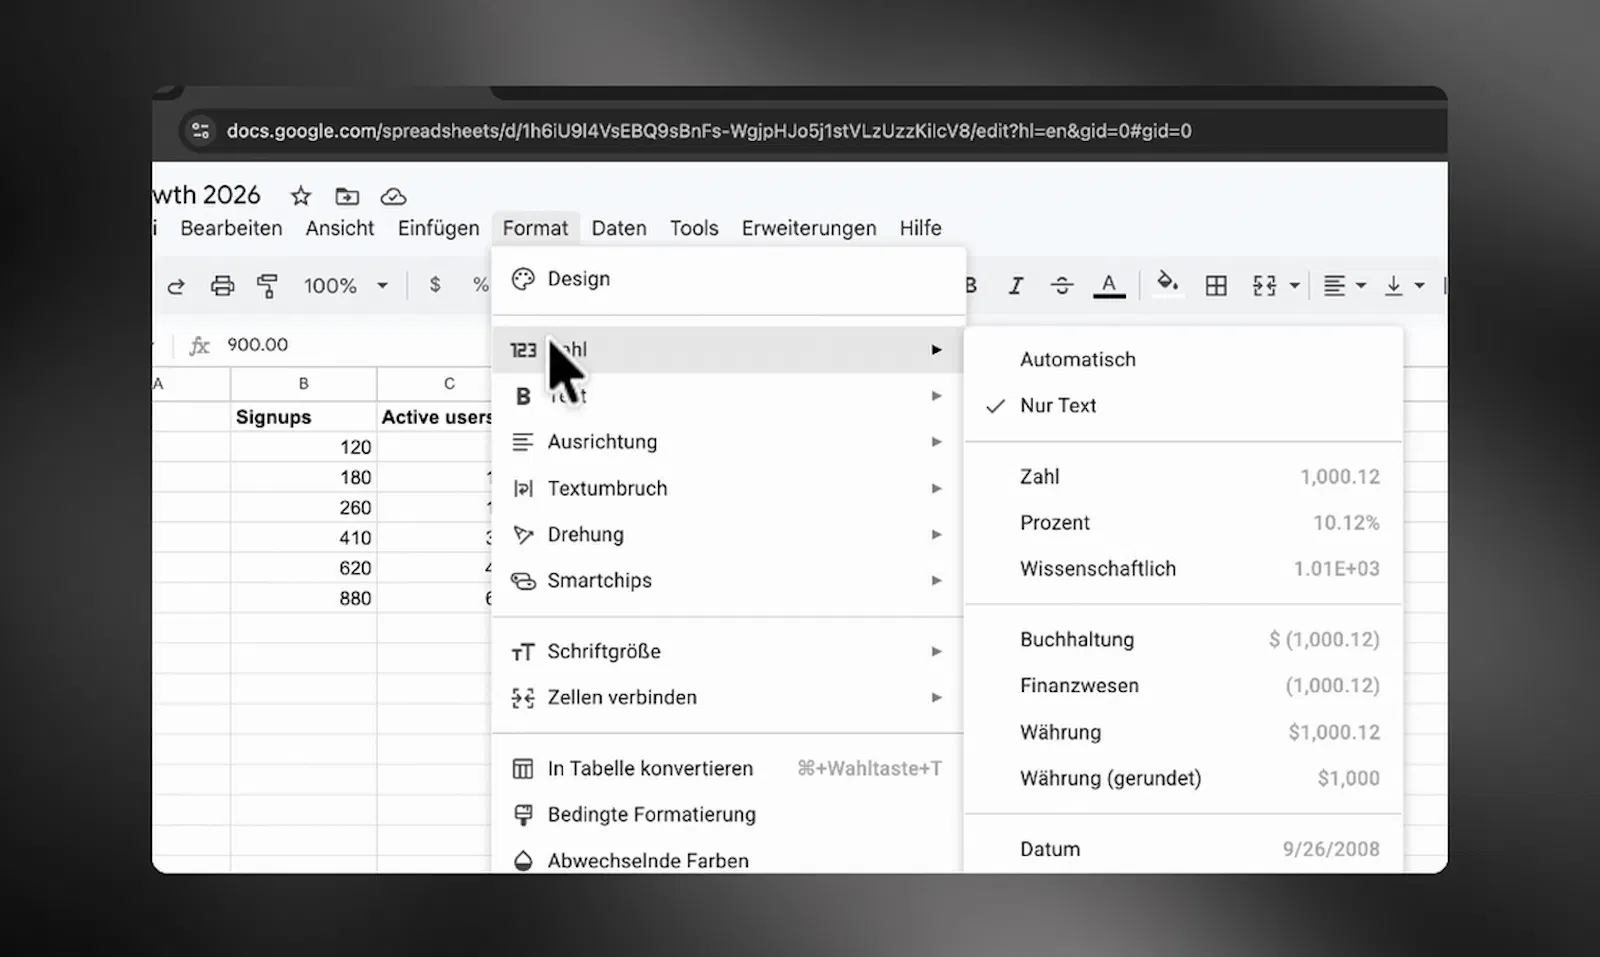Open the Daten menu

(x=619, y=228)
